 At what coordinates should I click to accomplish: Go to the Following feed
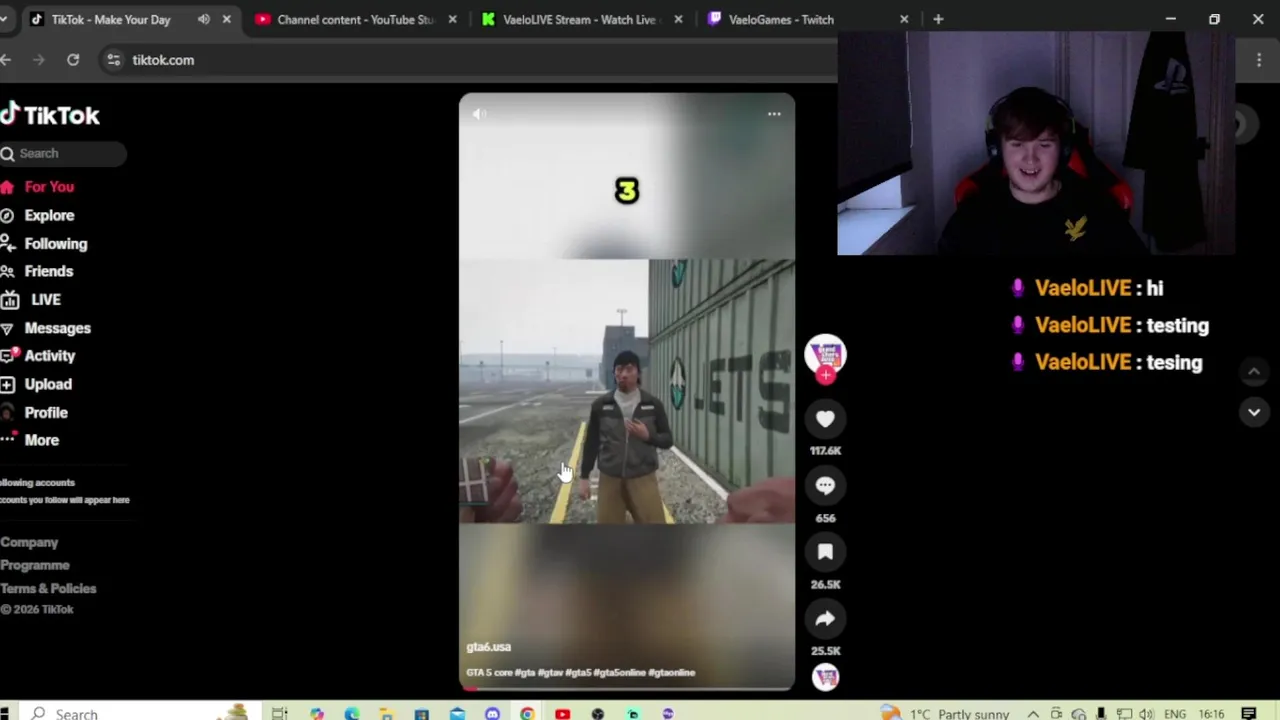pyautogui.click(x=44, y=244)
